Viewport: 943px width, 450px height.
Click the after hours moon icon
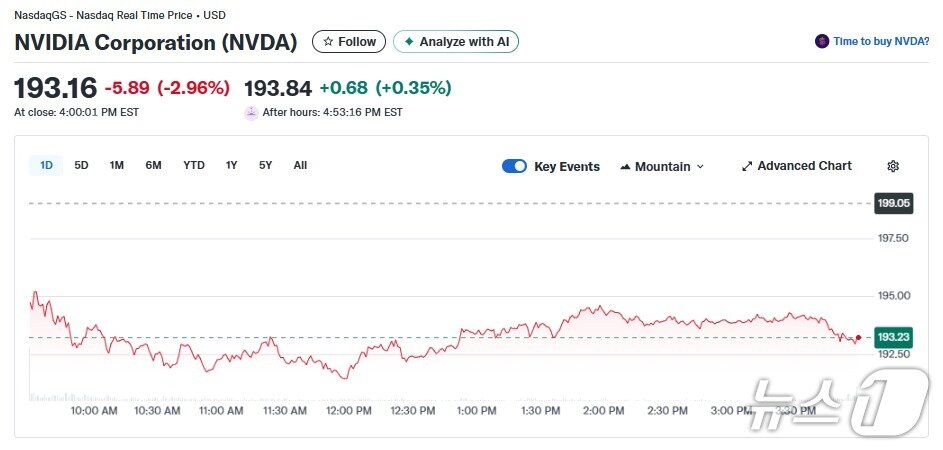point(251,112)
